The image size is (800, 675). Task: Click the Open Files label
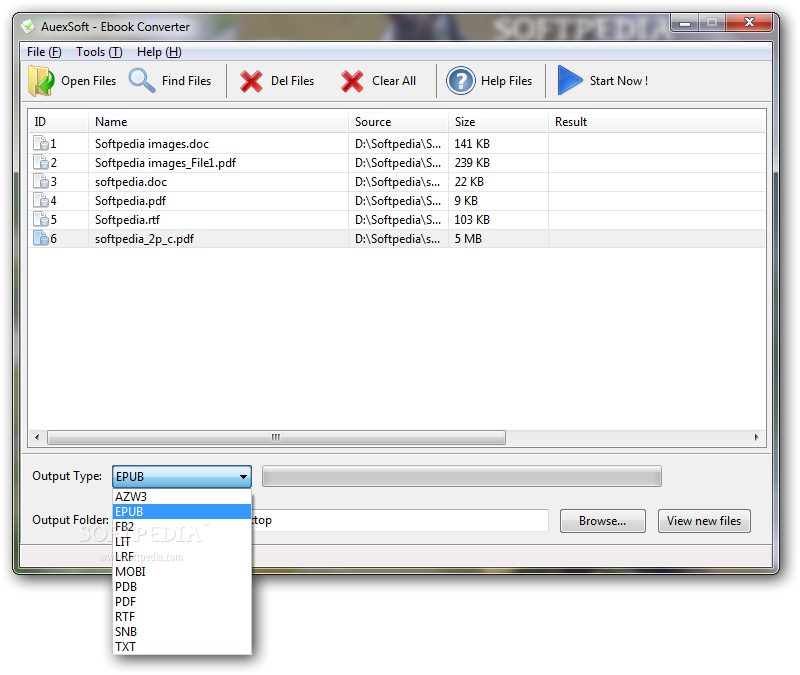89,81
